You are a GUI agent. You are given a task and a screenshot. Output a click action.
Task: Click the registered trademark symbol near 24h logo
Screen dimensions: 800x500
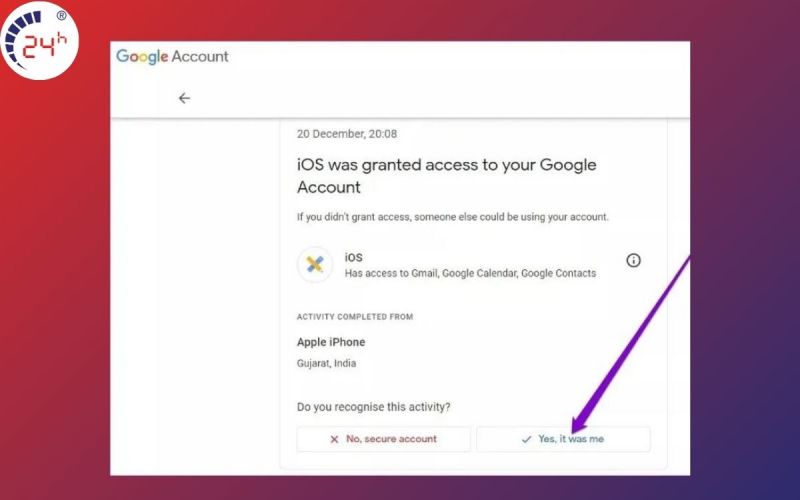[x=61, y=16]
